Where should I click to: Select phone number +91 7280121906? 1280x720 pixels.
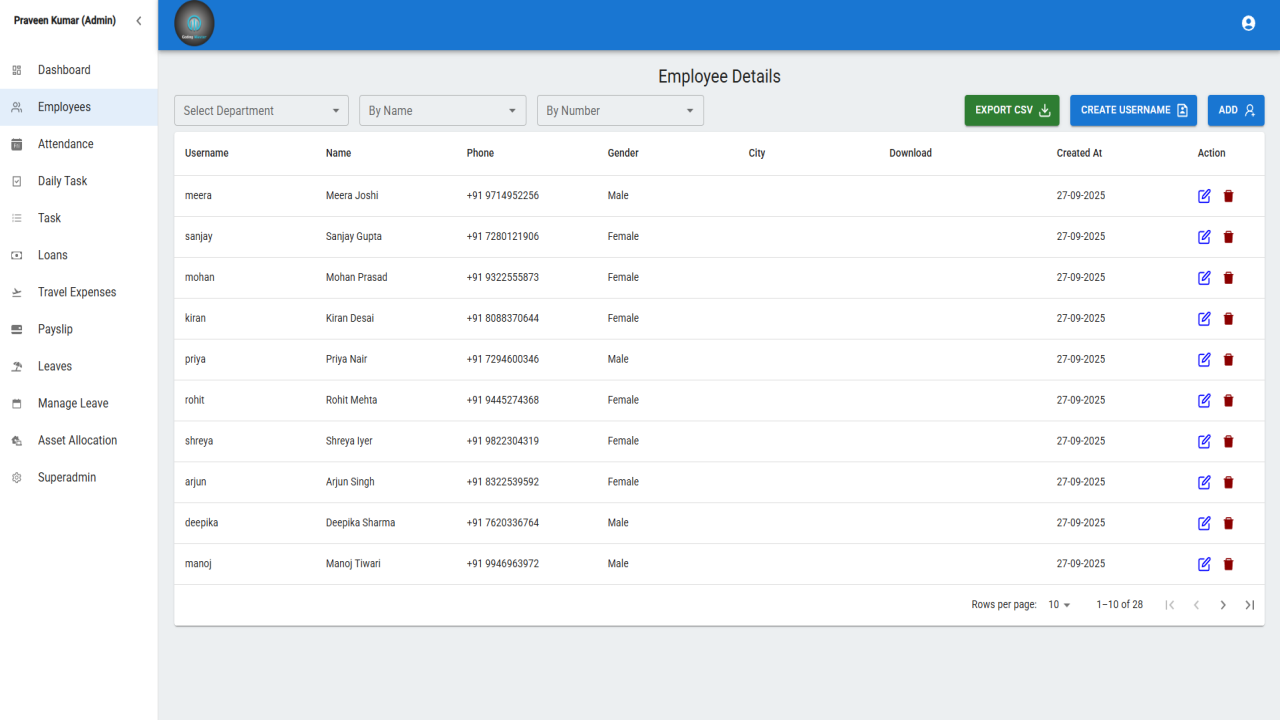(x=503, y=237)
